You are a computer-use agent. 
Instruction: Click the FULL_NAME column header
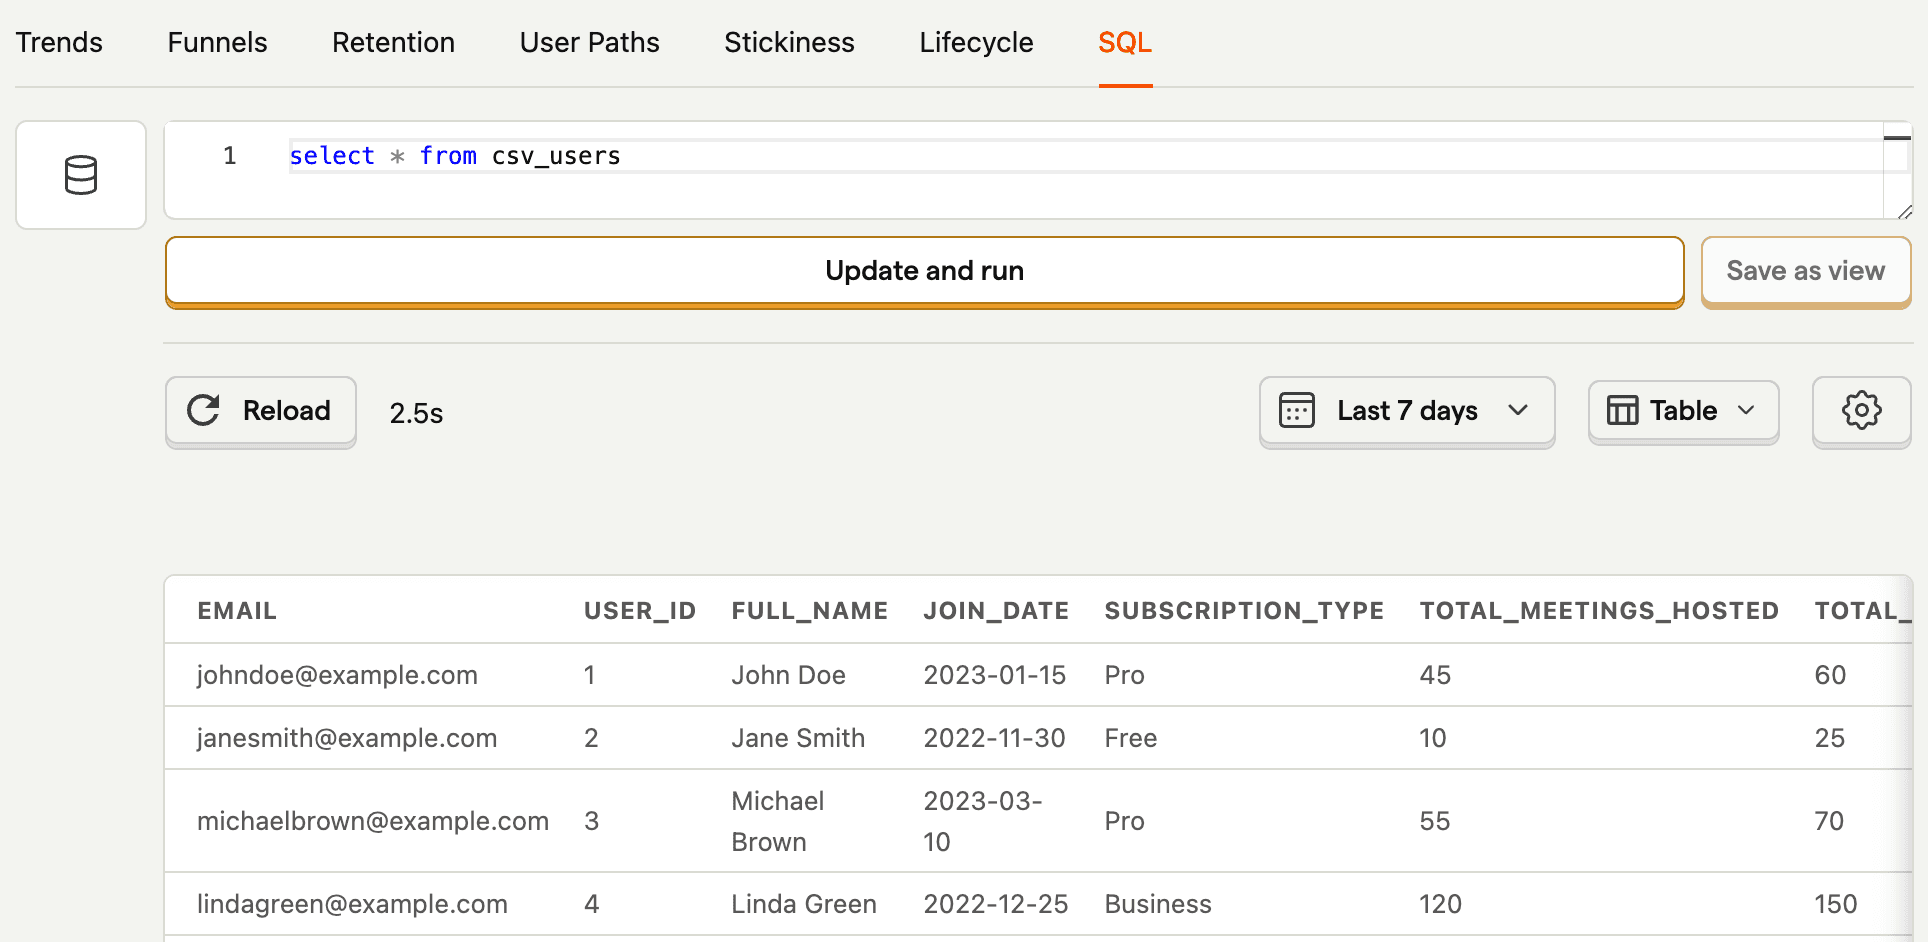click(809, 611)
